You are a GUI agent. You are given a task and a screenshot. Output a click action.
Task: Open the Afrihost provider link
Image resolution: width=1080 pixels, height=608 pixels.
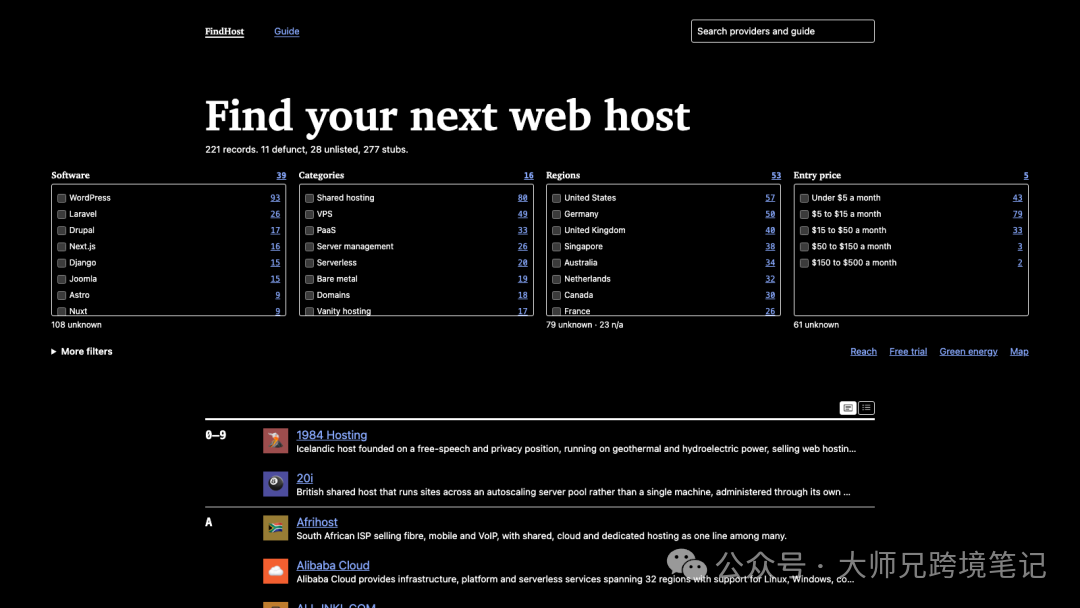pos(317,523)
